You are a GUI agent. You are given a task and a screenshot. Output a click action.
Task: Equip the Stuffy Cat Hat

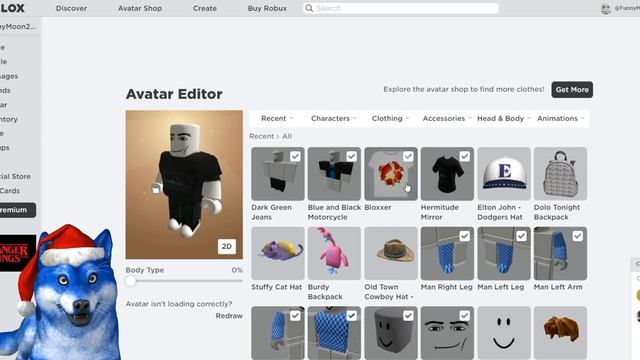278,253
